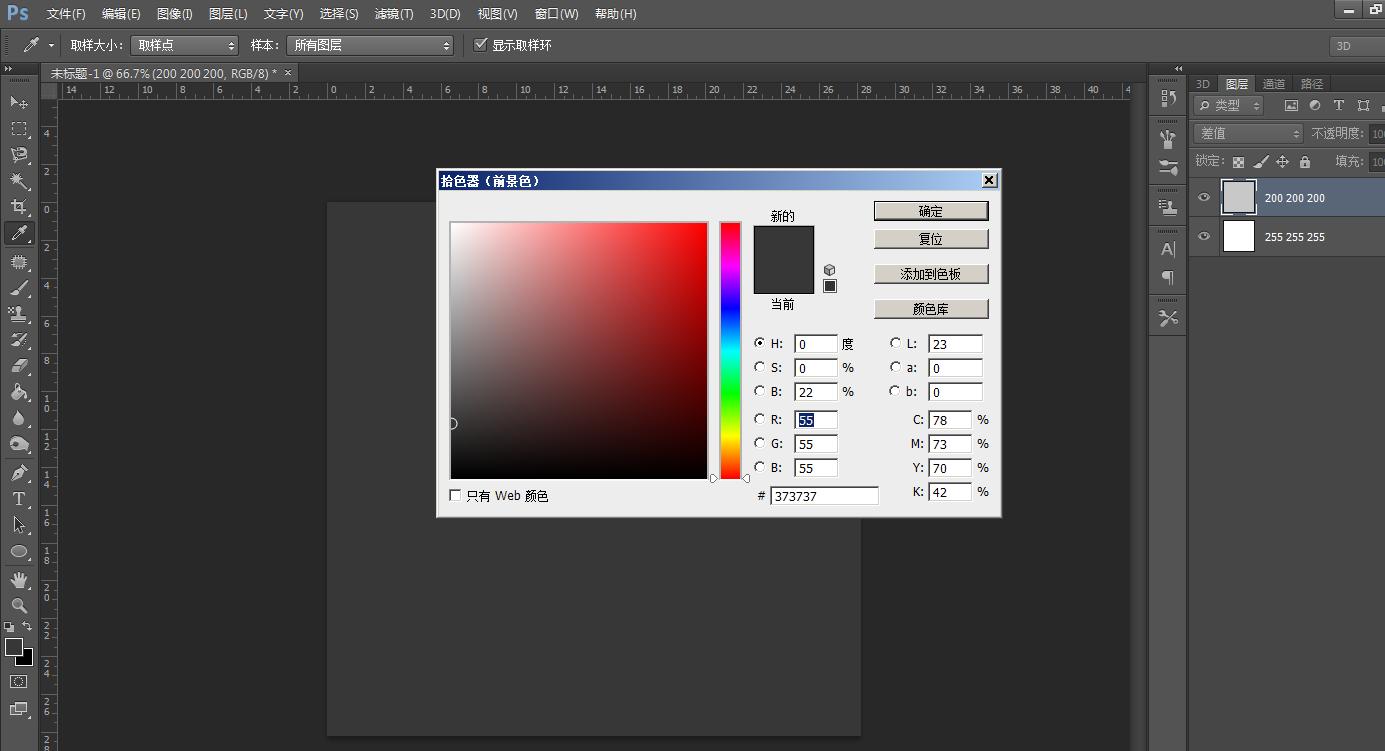Viewport: 1385px width, 751px height.
Task: Open the 差值 blend mode dropdown
Action: point(1248,133)
